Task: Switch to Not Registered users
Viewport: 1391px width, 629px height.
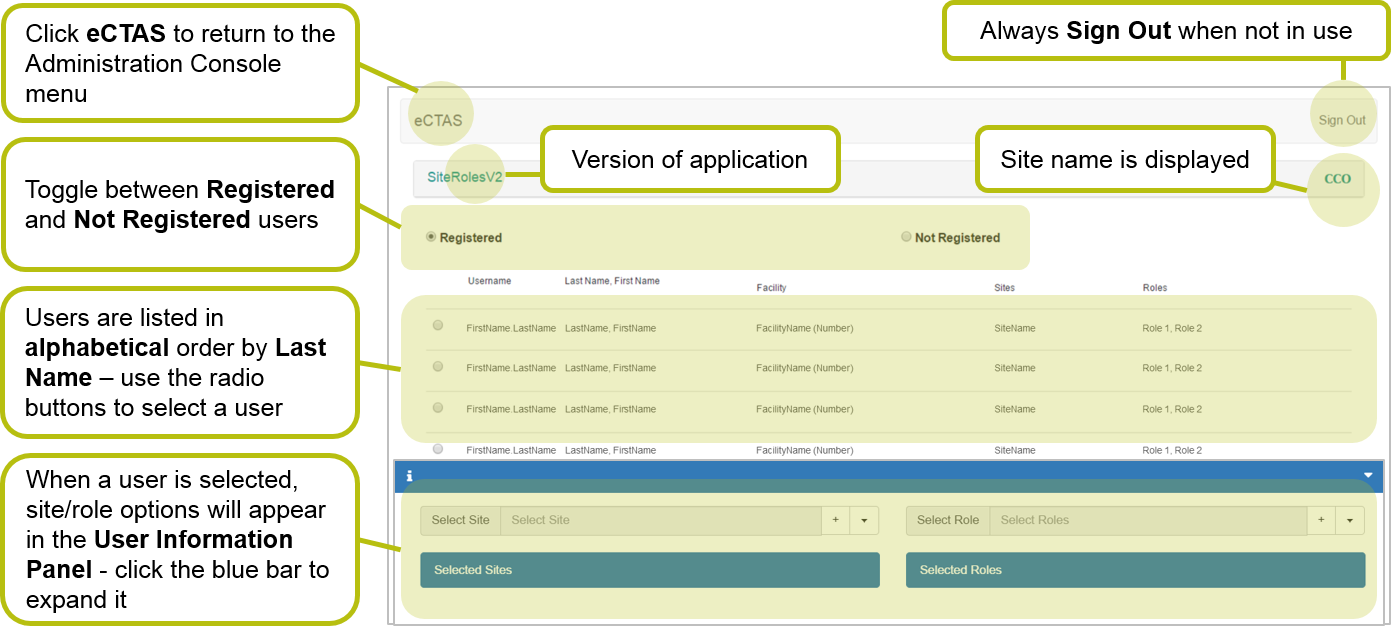Action: click(906, 237)
